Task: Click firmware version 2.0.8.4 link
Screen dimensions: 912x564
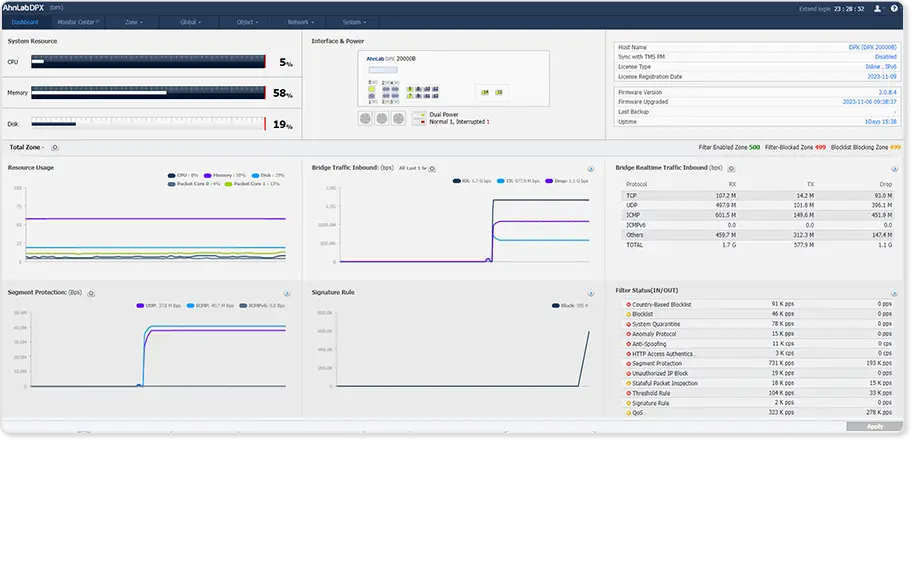Action: coord(887,92)
